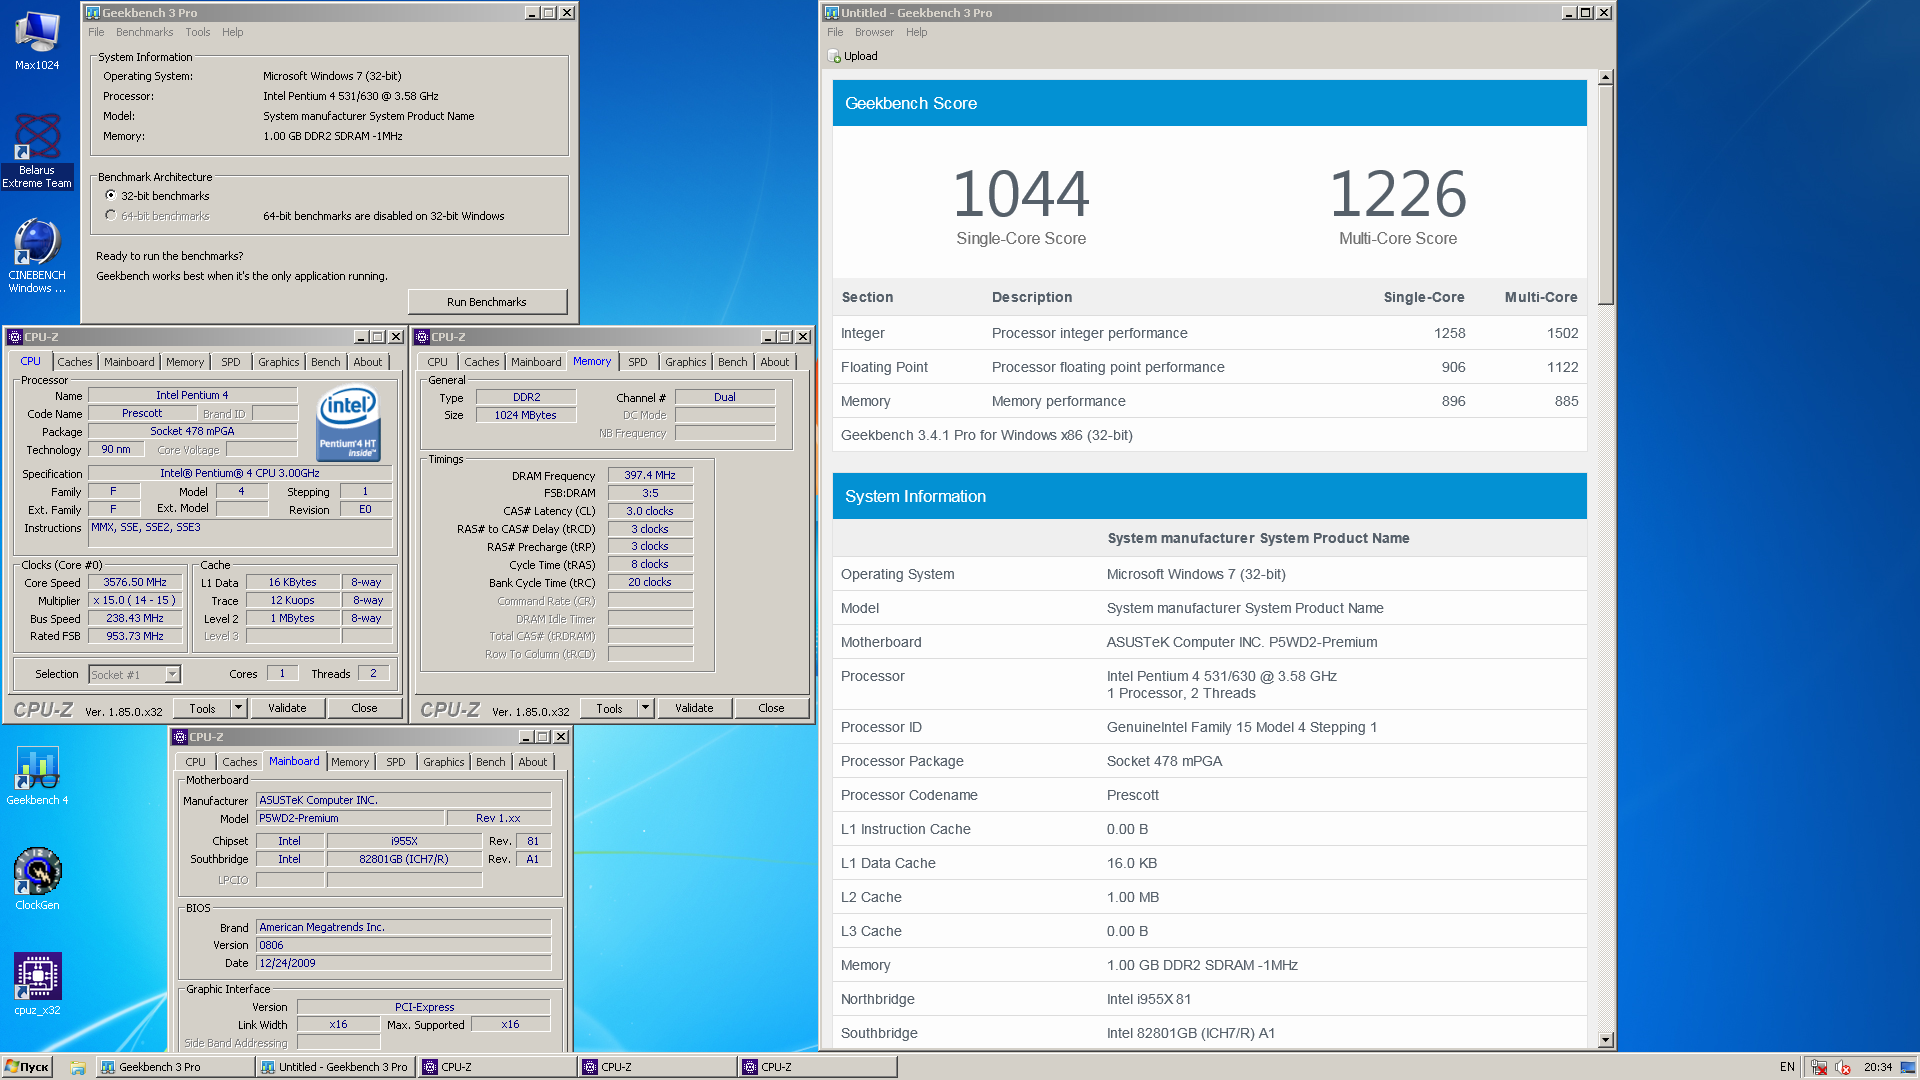Image resolution: width=1920 pixels, height=1080 pixels.
Task: Click Multiplier value x 15.0 (14 - 15)
Action: pos(135,600)
